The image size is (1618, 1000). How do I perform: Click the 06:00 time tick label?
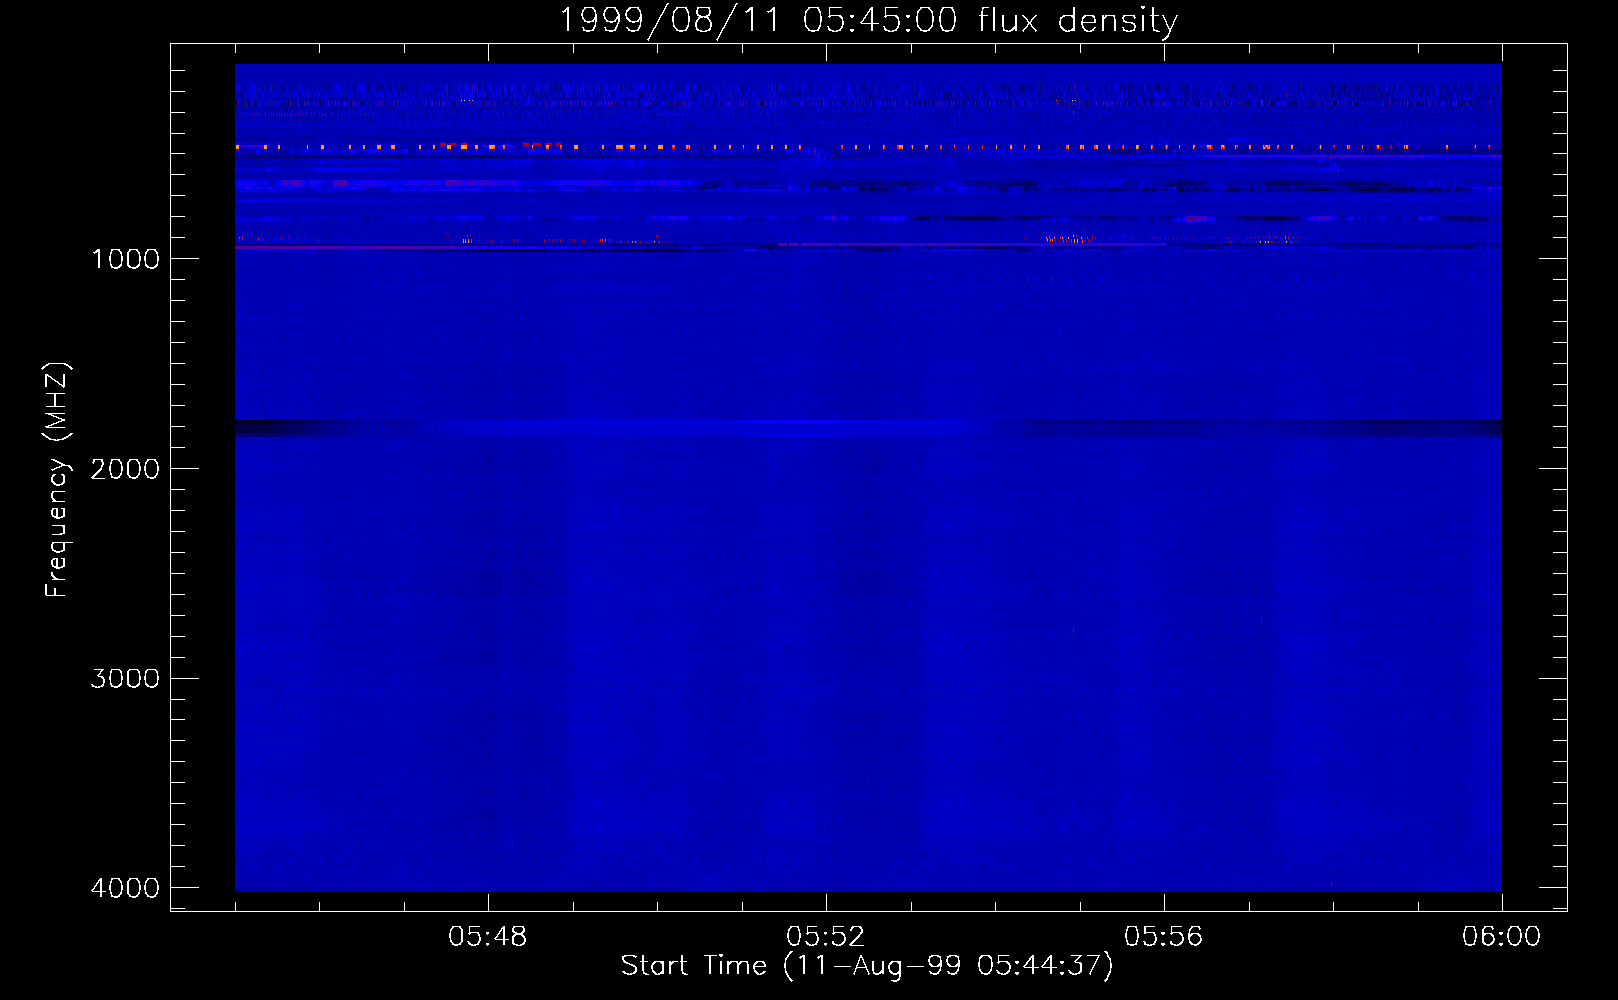(x=1501, y=937)
